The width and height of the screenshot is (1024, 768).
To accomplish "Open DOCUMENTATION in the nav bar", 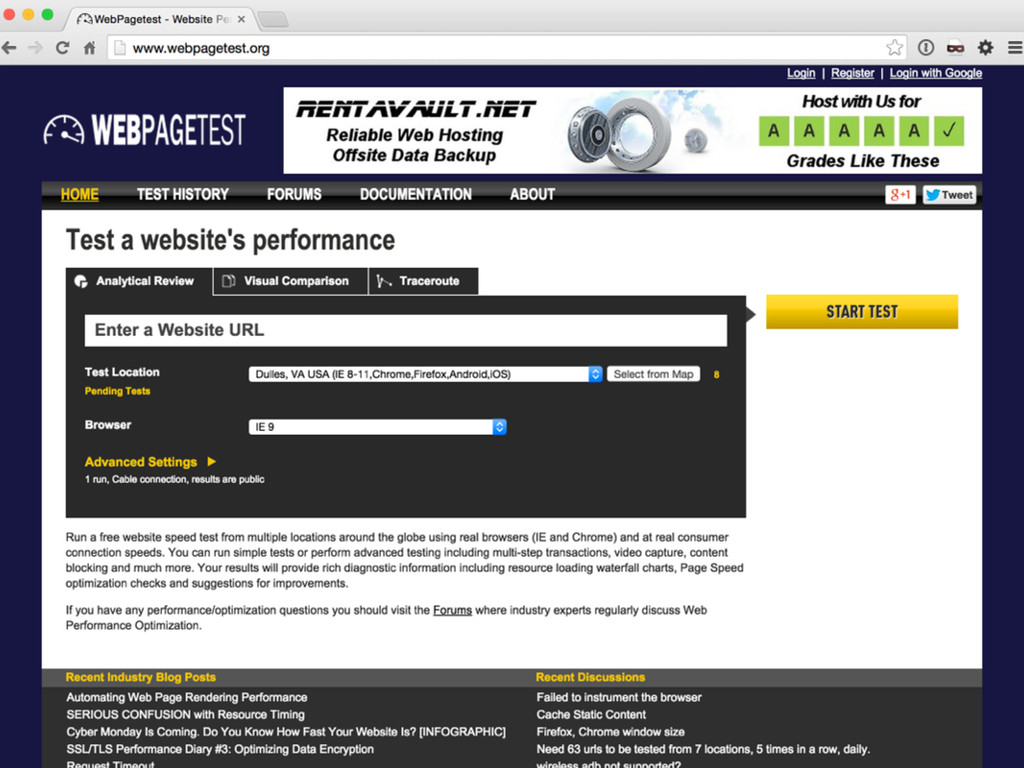I will click(415, 195).
